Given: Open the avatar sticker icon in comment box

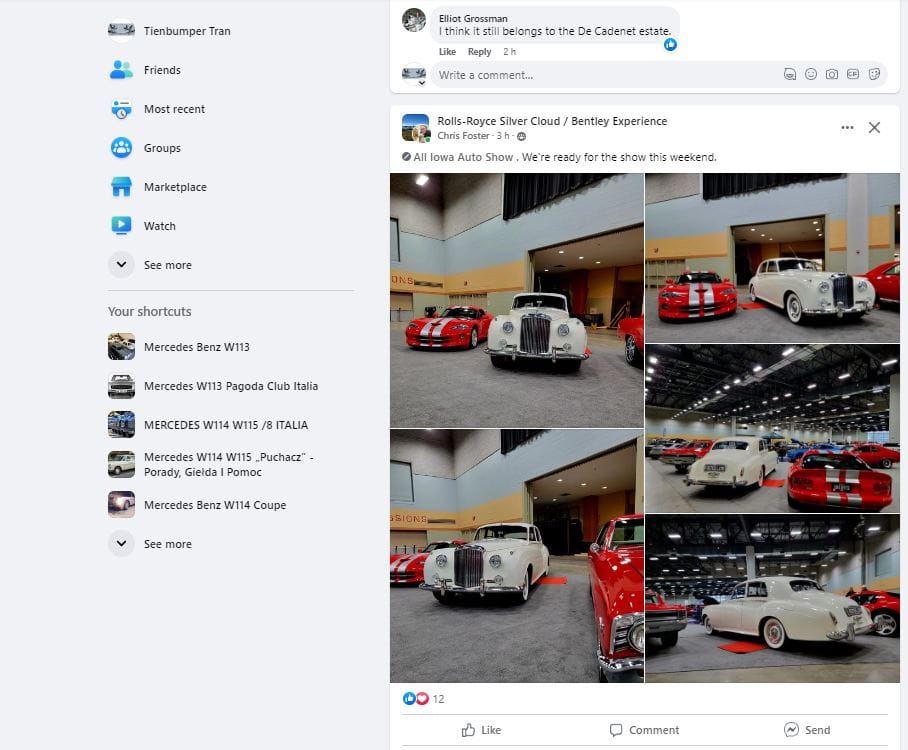Looking at the screenshot, I should point(790,74).
